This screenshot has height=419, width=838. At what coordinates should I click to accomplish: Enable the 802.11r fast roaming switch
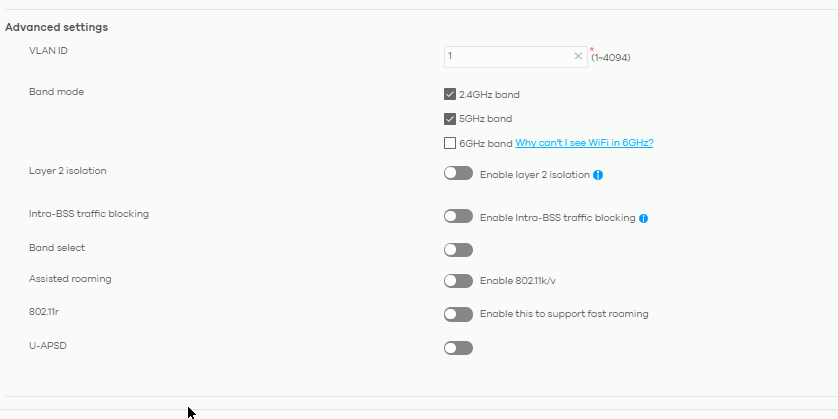459,314
